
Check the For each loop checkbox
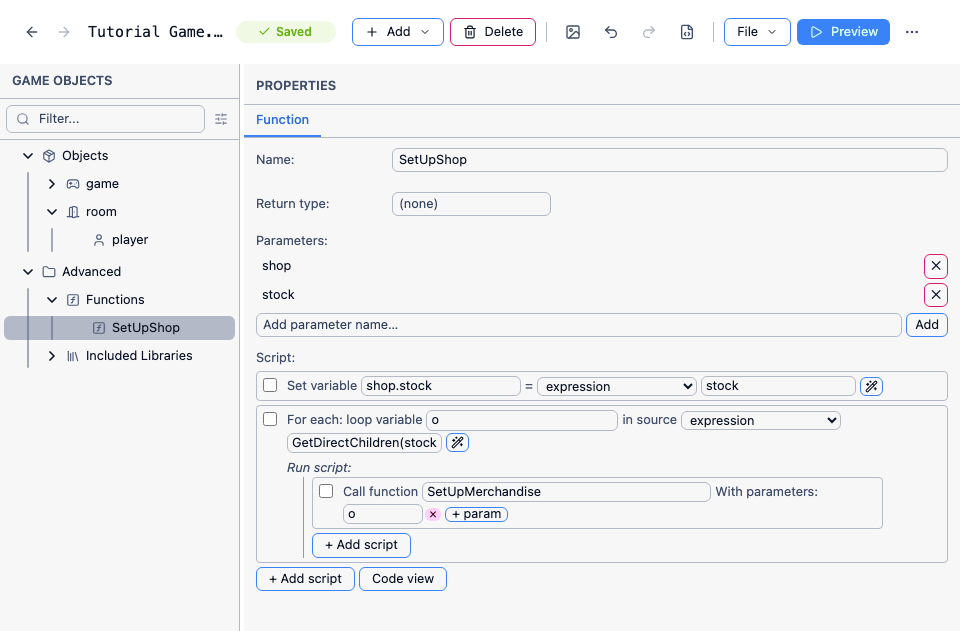[x=270, y=419]
